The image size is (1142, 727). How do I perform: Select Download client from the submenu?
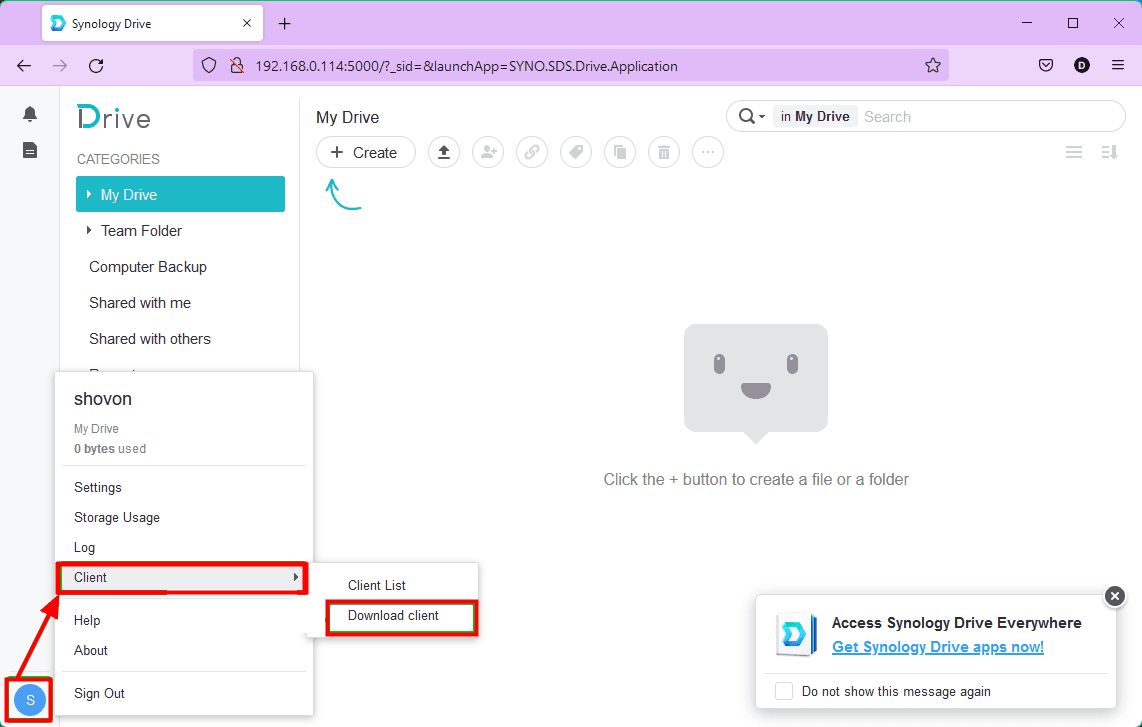pyautogui.click(x=393, y=616)
